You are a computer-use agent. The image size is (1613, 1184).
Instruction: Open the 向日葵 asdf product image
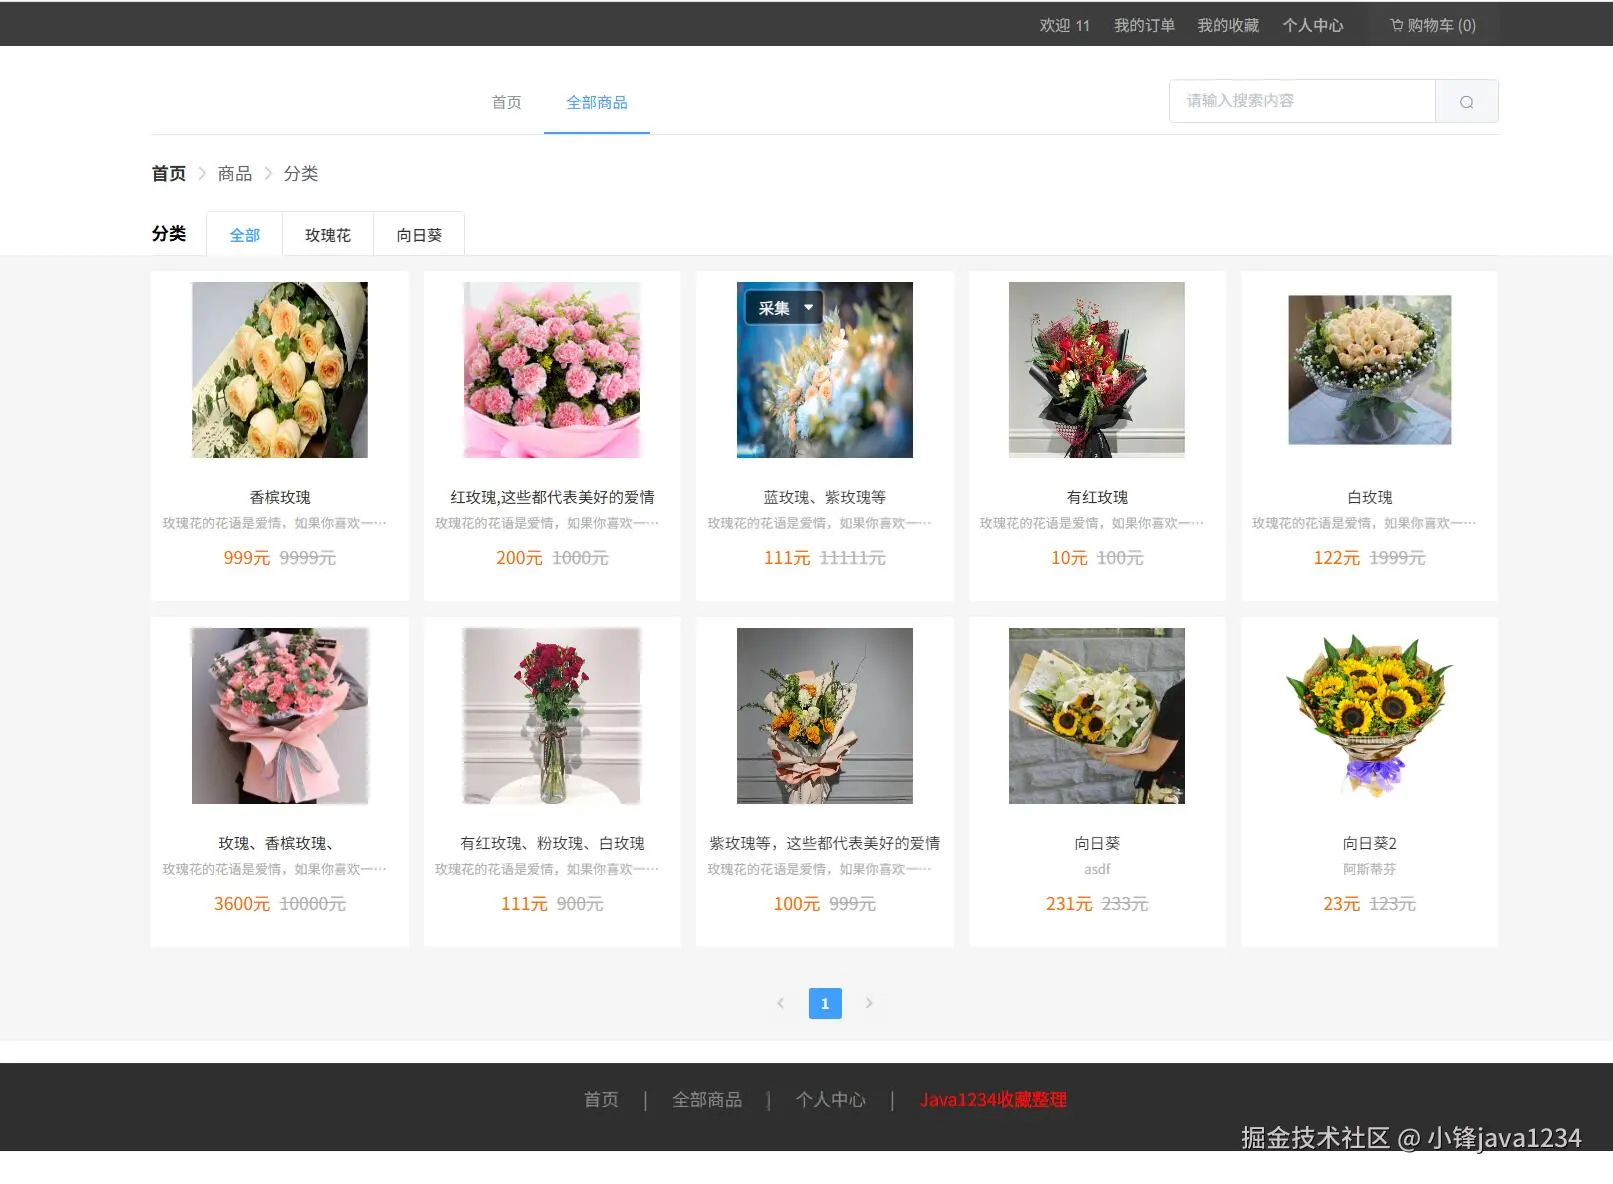(1097, 716)
